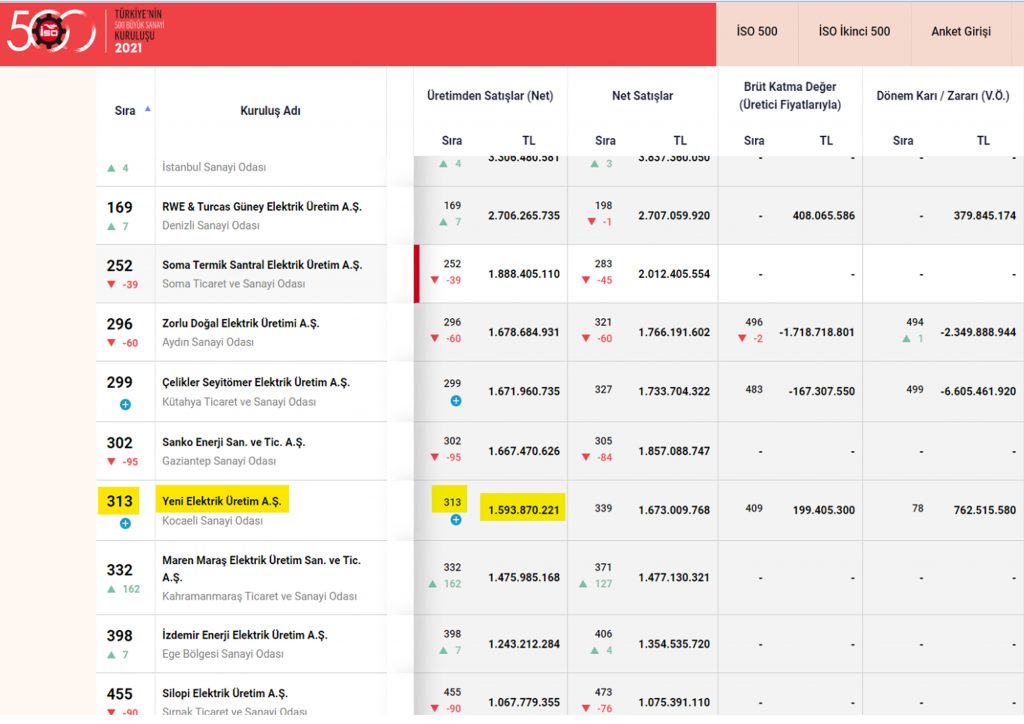Click blue plus icon under highlighted rank 313
The height and width of the screenshot is (724, 1024).
125,523
